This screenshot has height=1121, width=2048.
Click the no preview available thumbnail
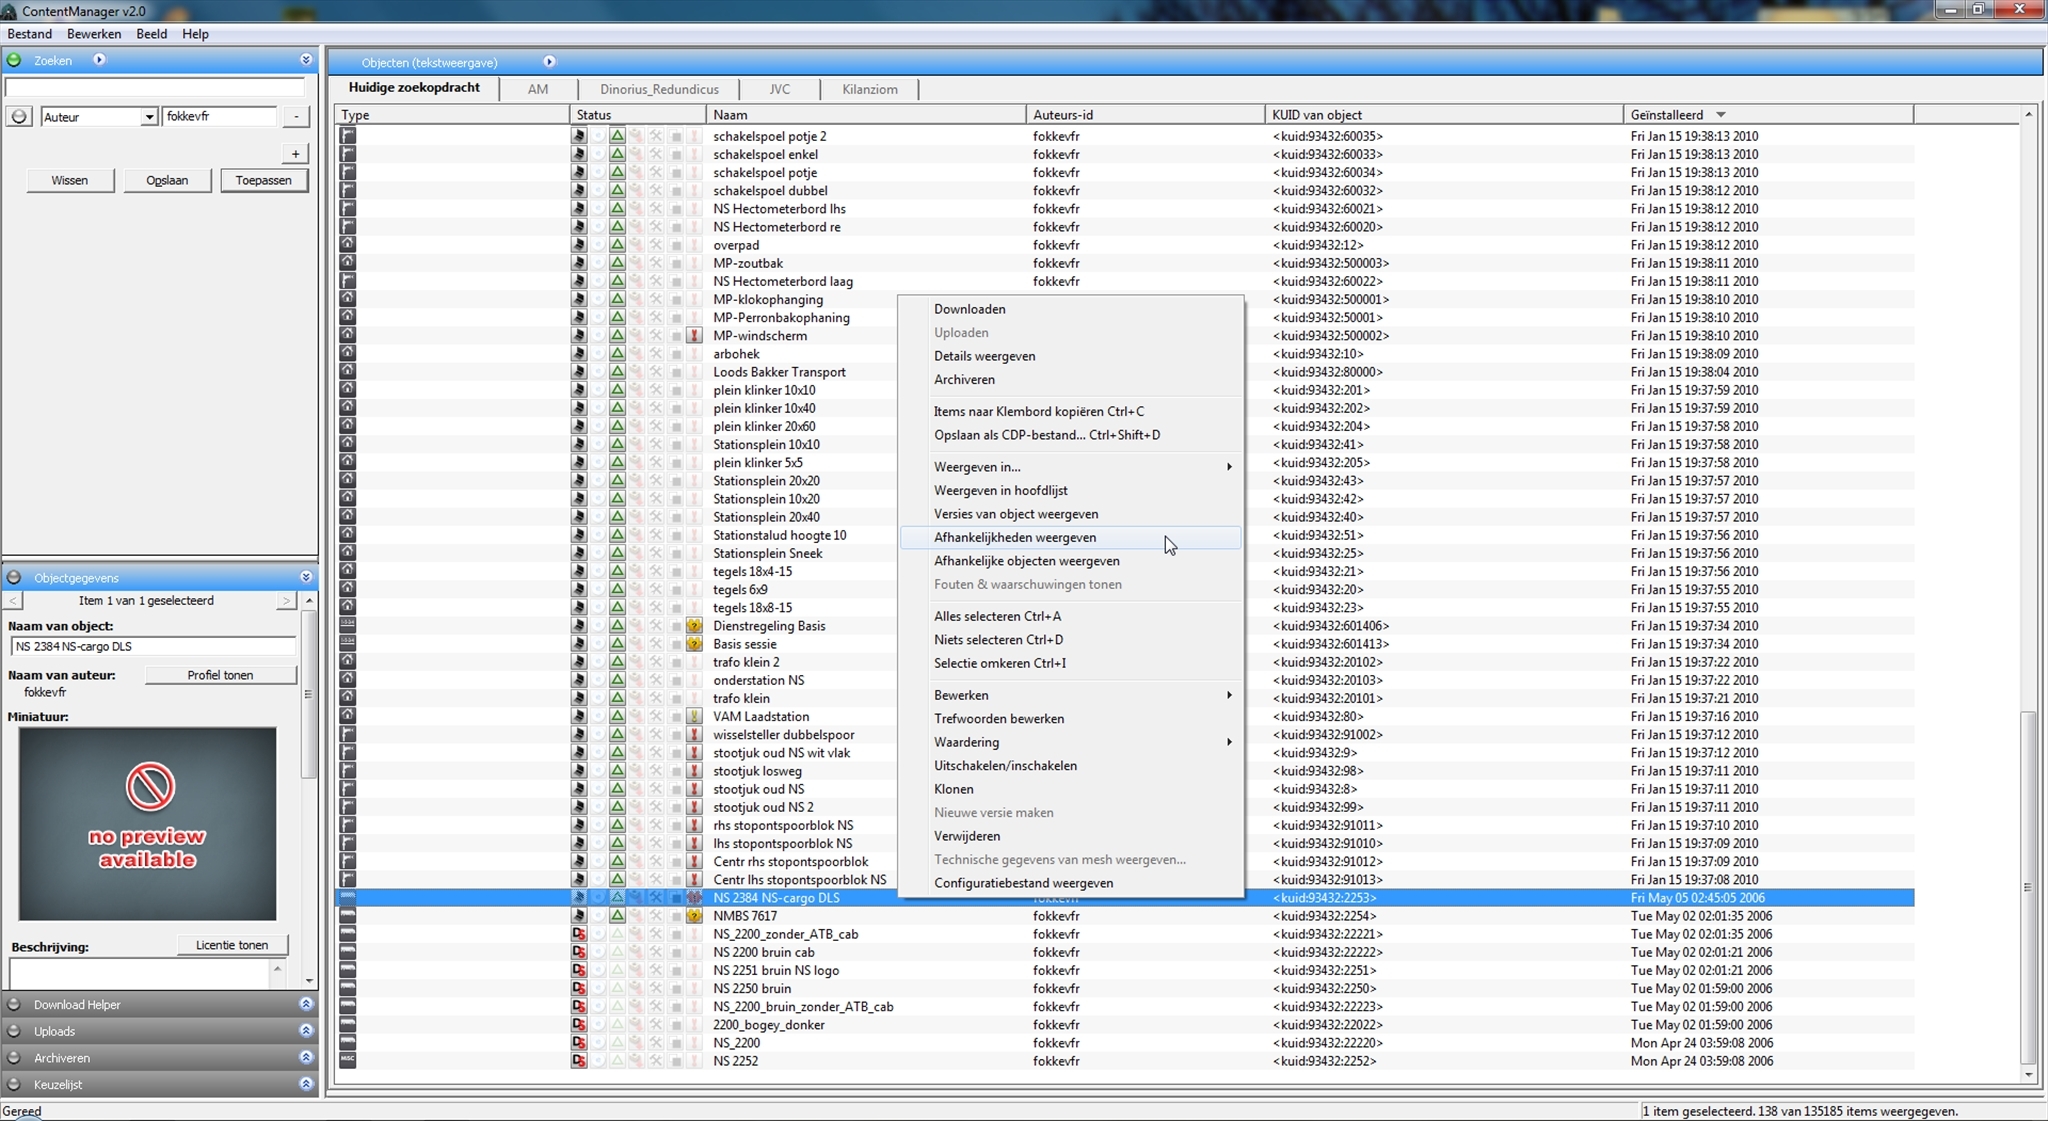(x=148, y=824)
